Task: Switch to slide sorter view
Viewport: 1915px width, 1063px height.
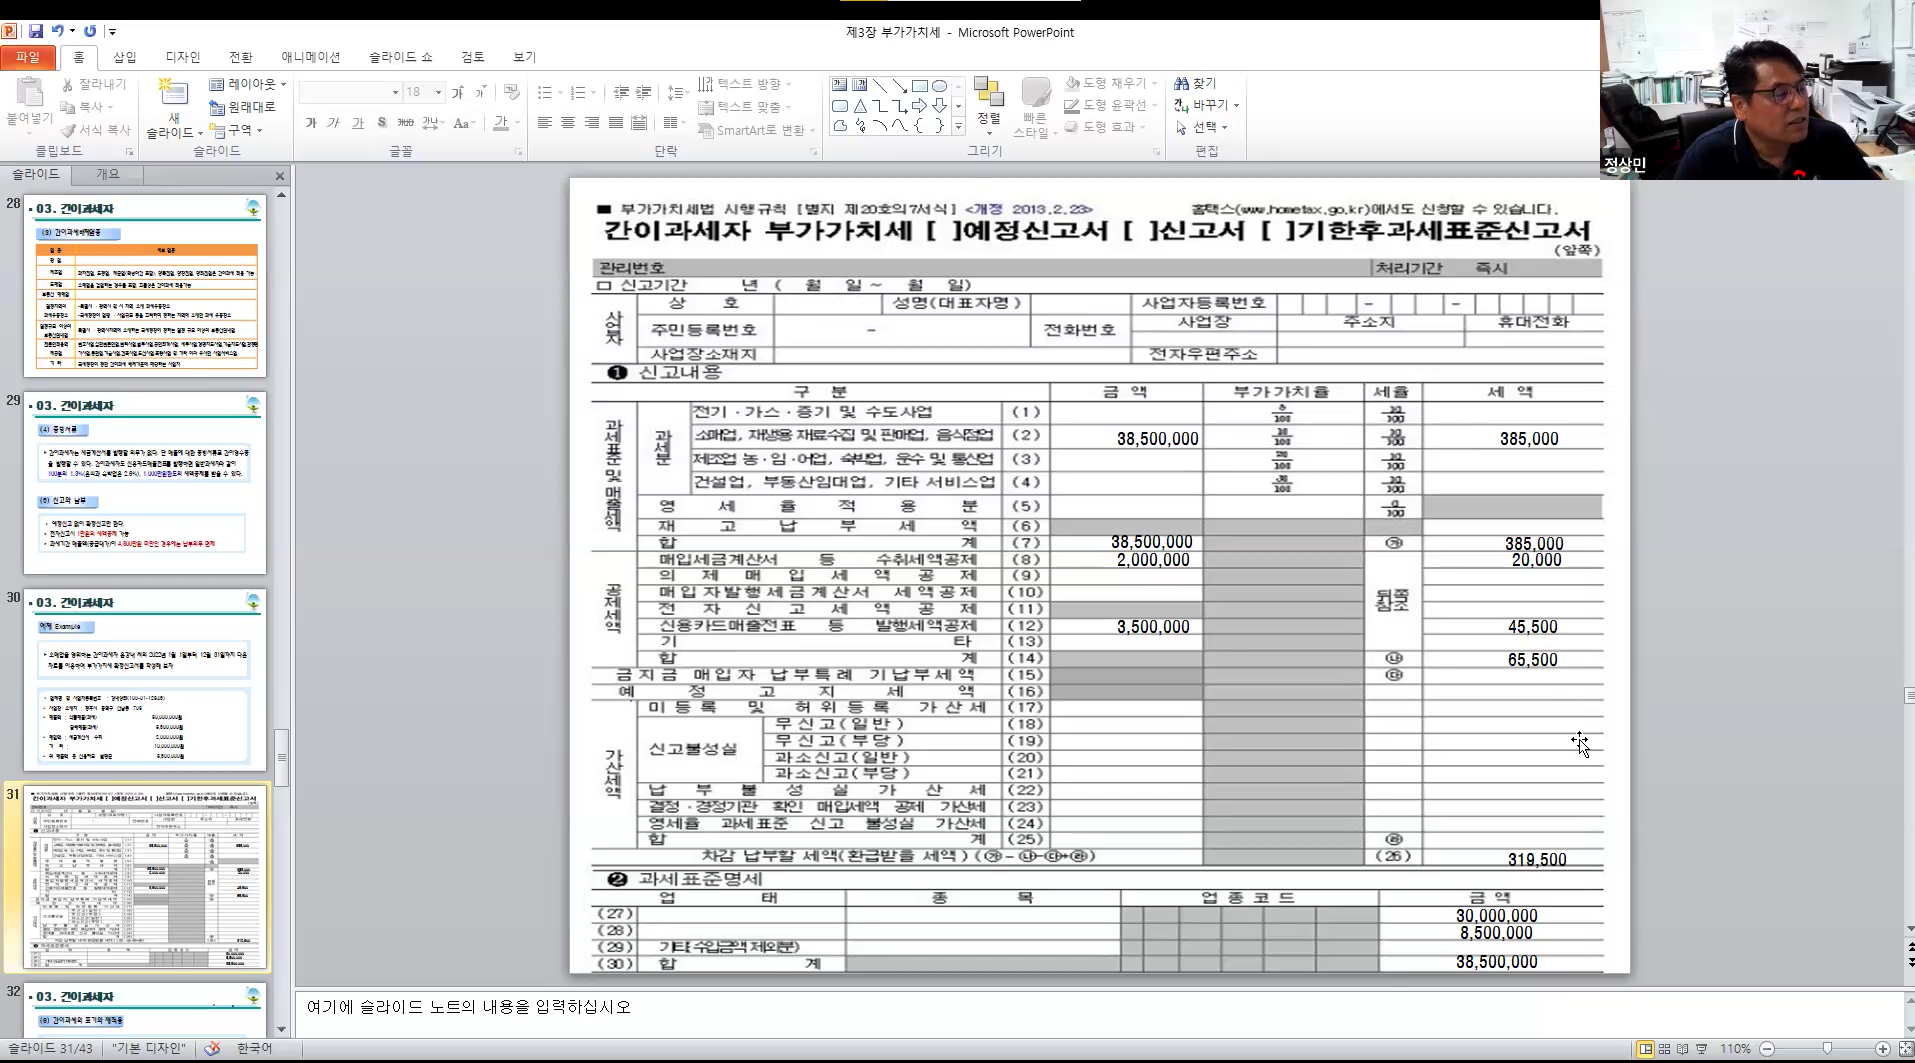Action: [1665, 1049]
